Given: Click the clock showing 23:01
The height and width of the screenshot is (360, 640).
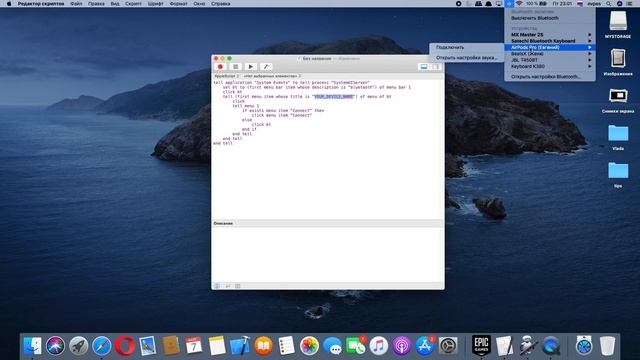Looking at the screenshot, I should pos(562,4).
